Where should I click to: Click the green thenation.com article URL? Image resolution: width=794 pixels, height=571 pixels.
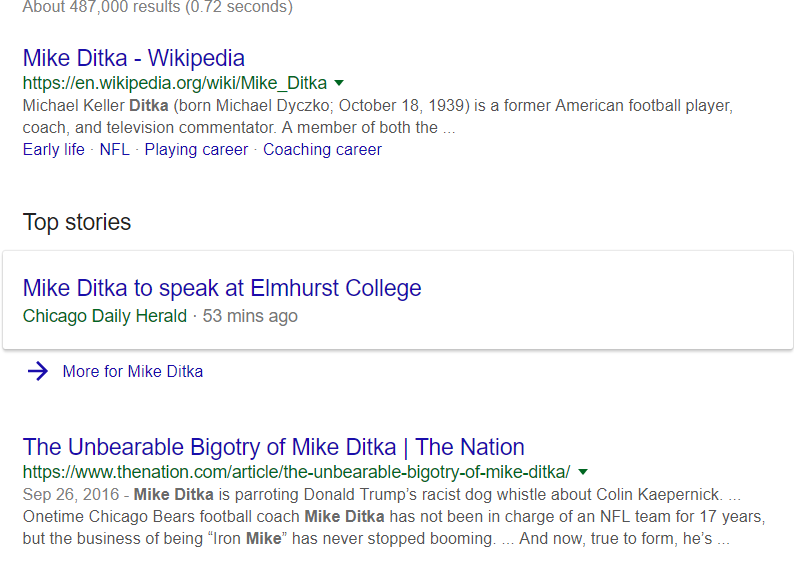point(296,472)
